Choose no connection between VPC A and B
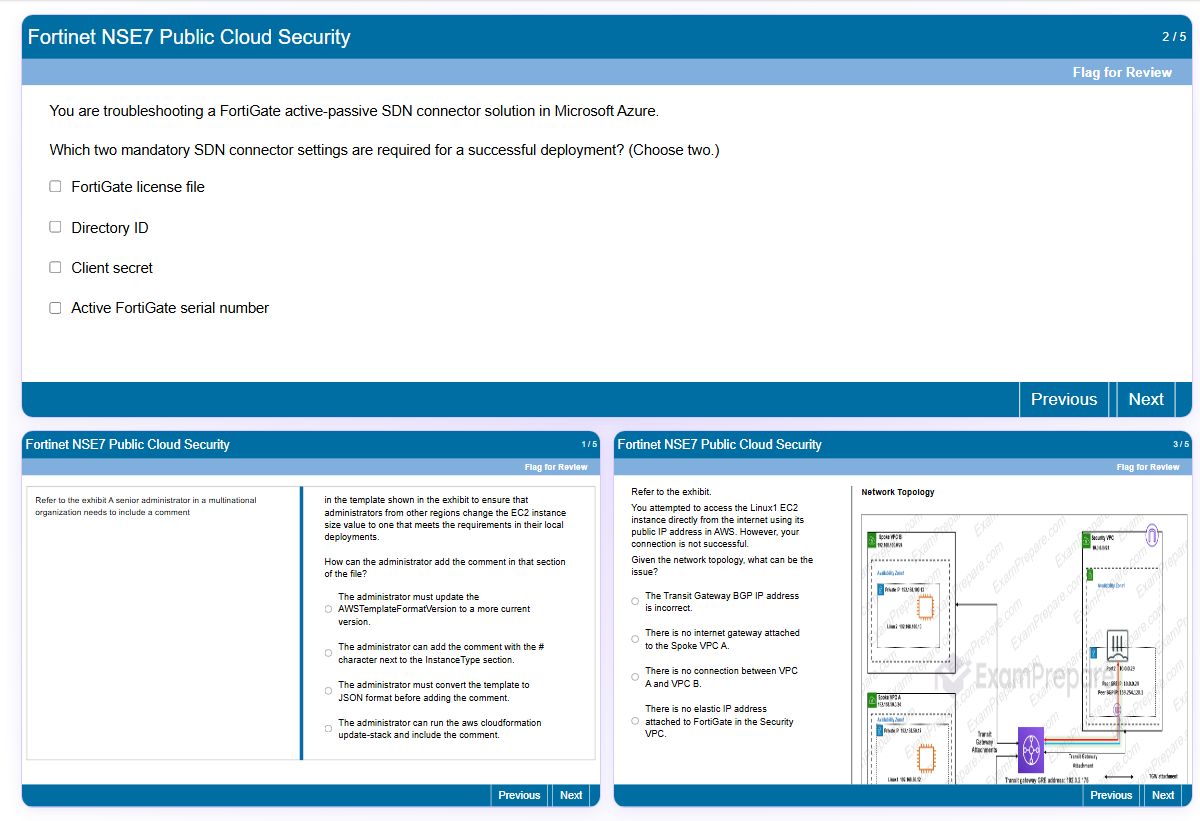The width and height of the screenshot is (1200, 821). point(635,677)
